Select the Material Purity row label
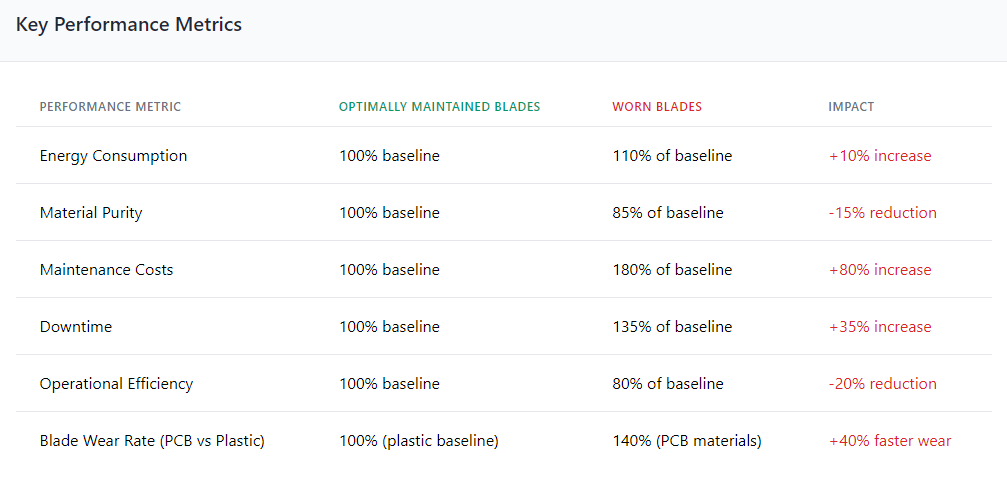 pyautogui.click(x=91, y=213)
